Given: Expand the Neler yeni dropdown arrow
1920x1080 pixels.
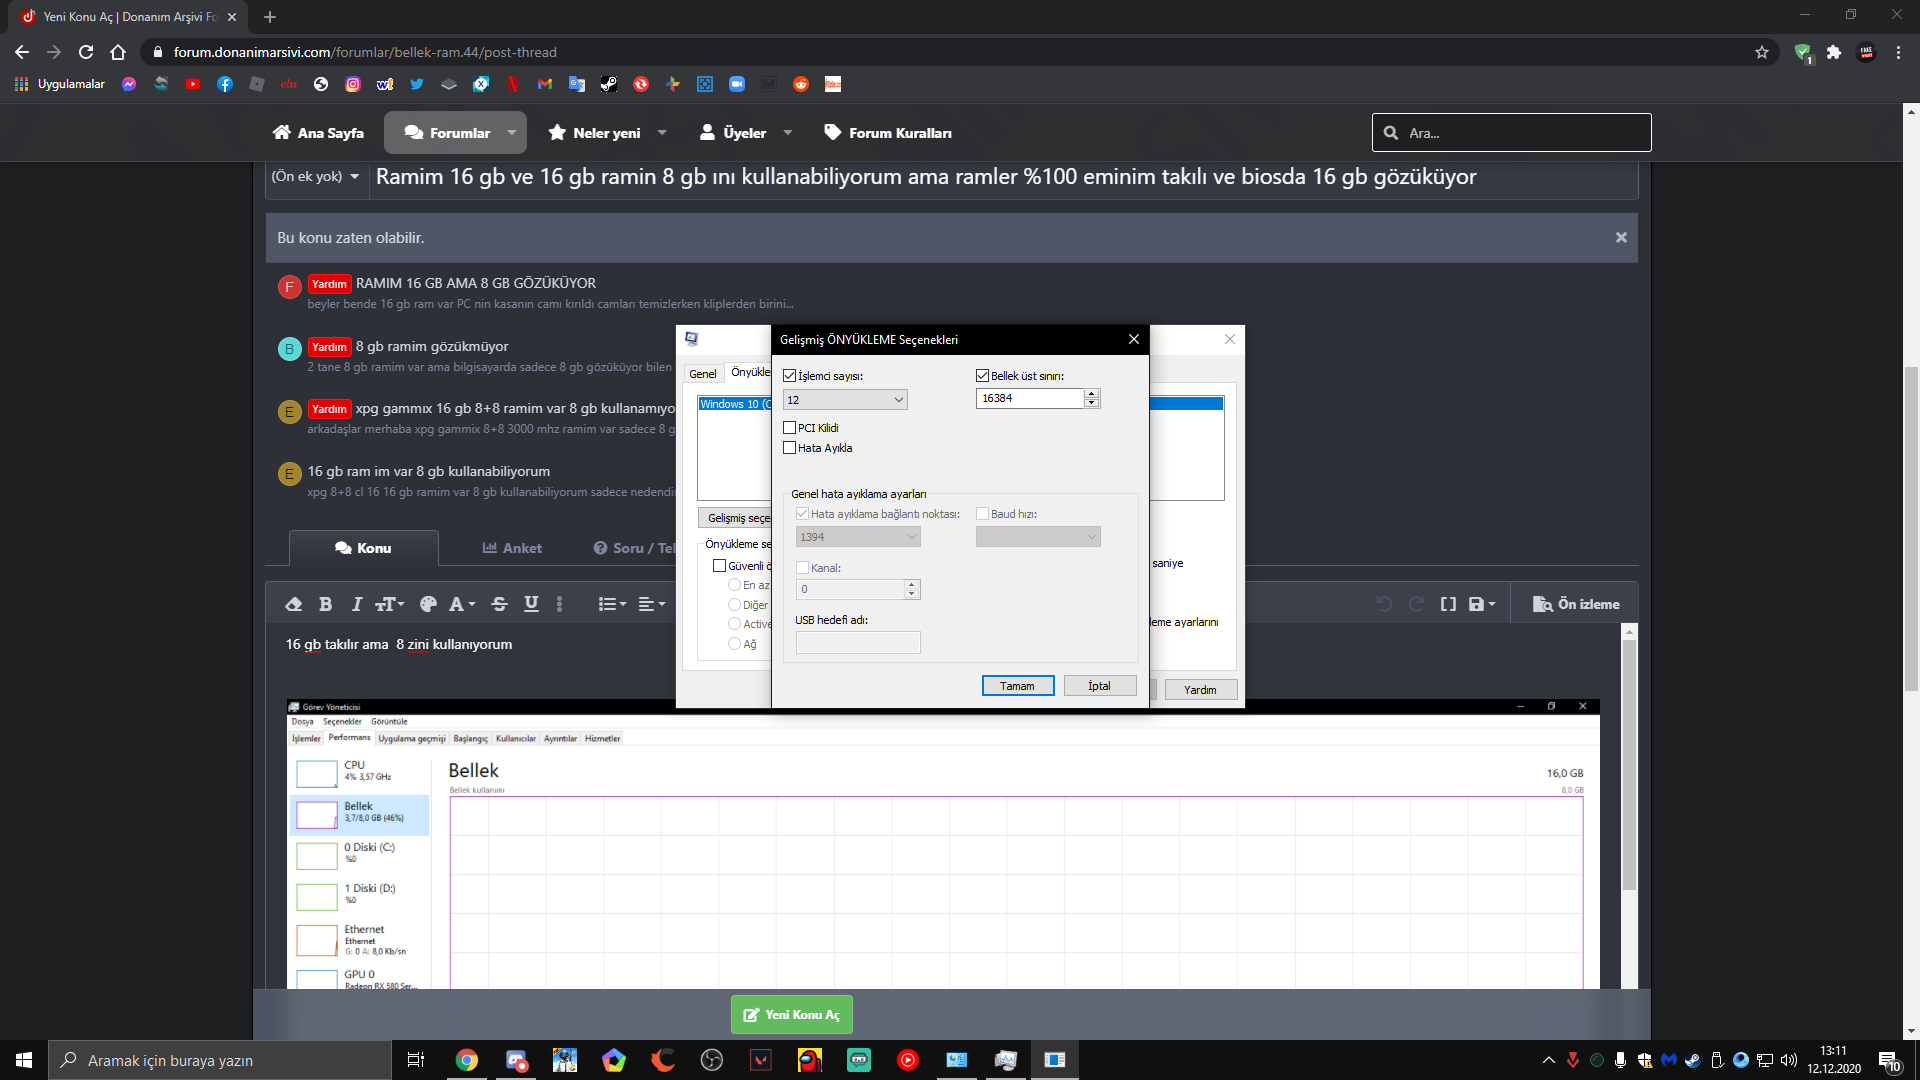Looking at the screenshot, I should [662, 133].
